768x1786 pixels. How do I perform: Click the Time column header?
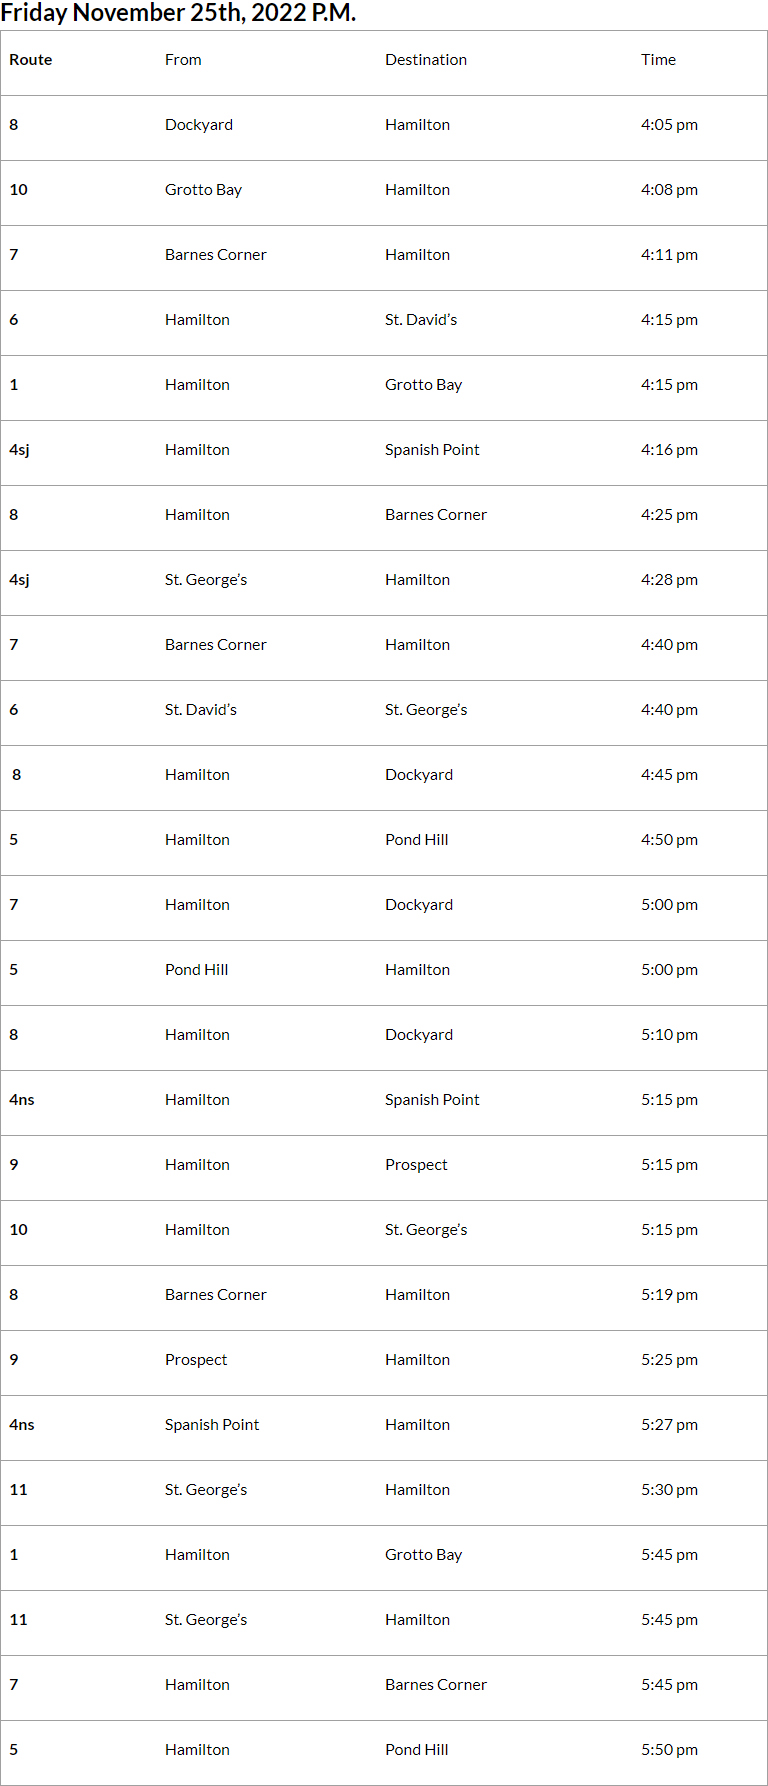coord(659,60)
